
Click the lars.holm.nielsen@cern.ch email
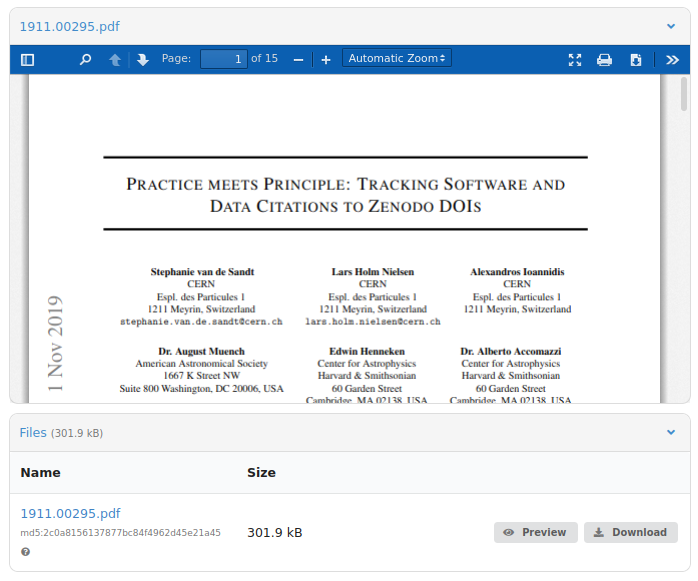pos(373,321)
